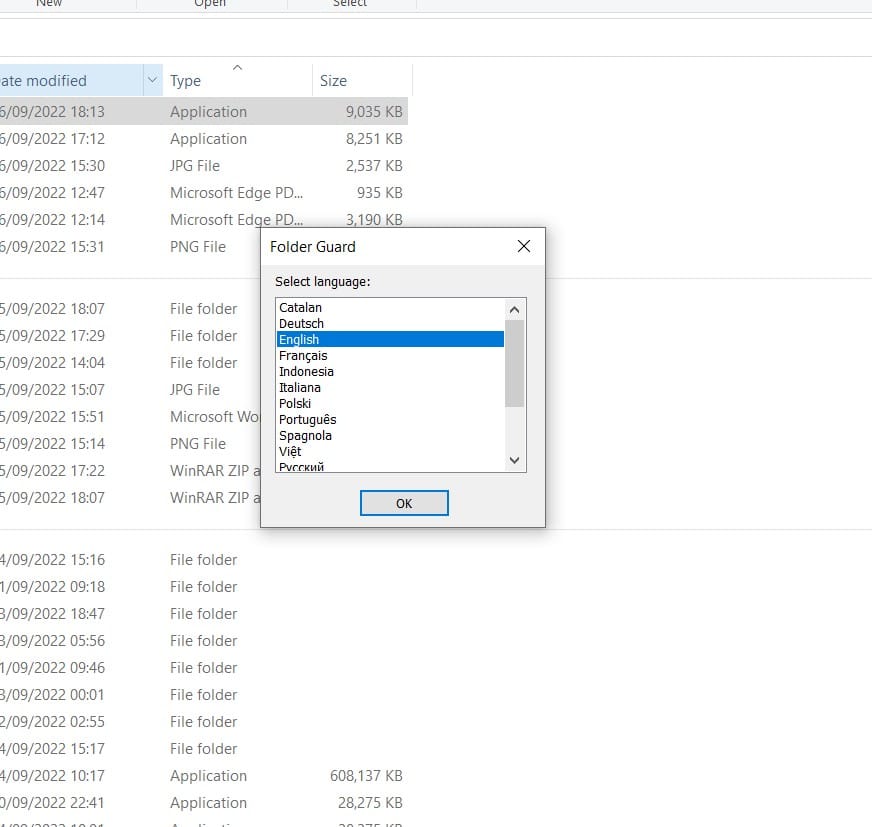Sort files by the Size column header
The height and width of the screenshot is (827, 872).
362,80
